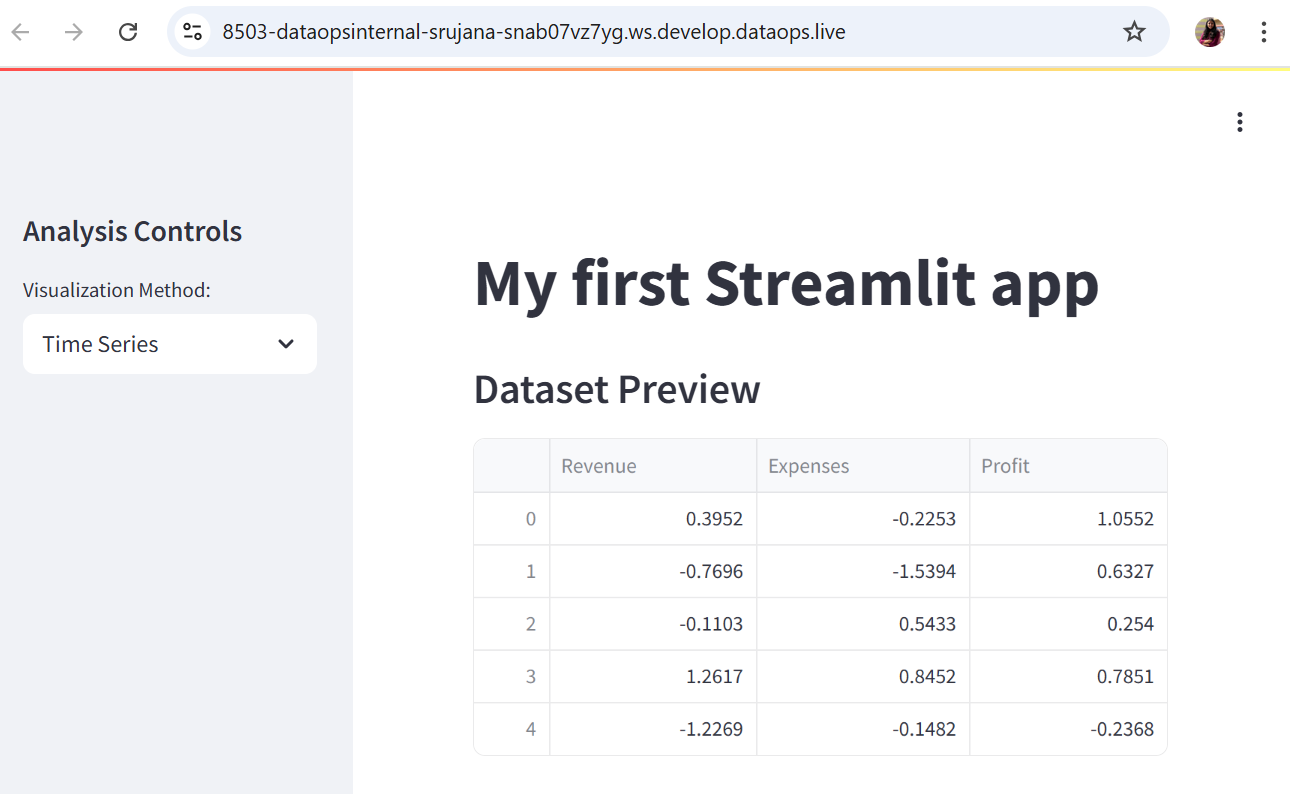
Task: Click the Profit column header
Action: click(1068, 466)
